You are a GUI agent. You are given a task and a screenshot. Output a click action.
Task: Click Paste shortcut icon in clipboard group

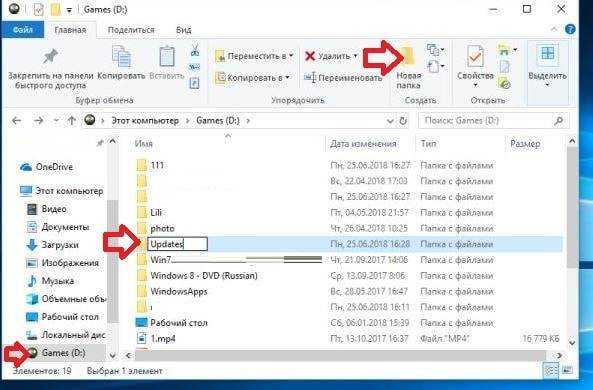point(194,83)
